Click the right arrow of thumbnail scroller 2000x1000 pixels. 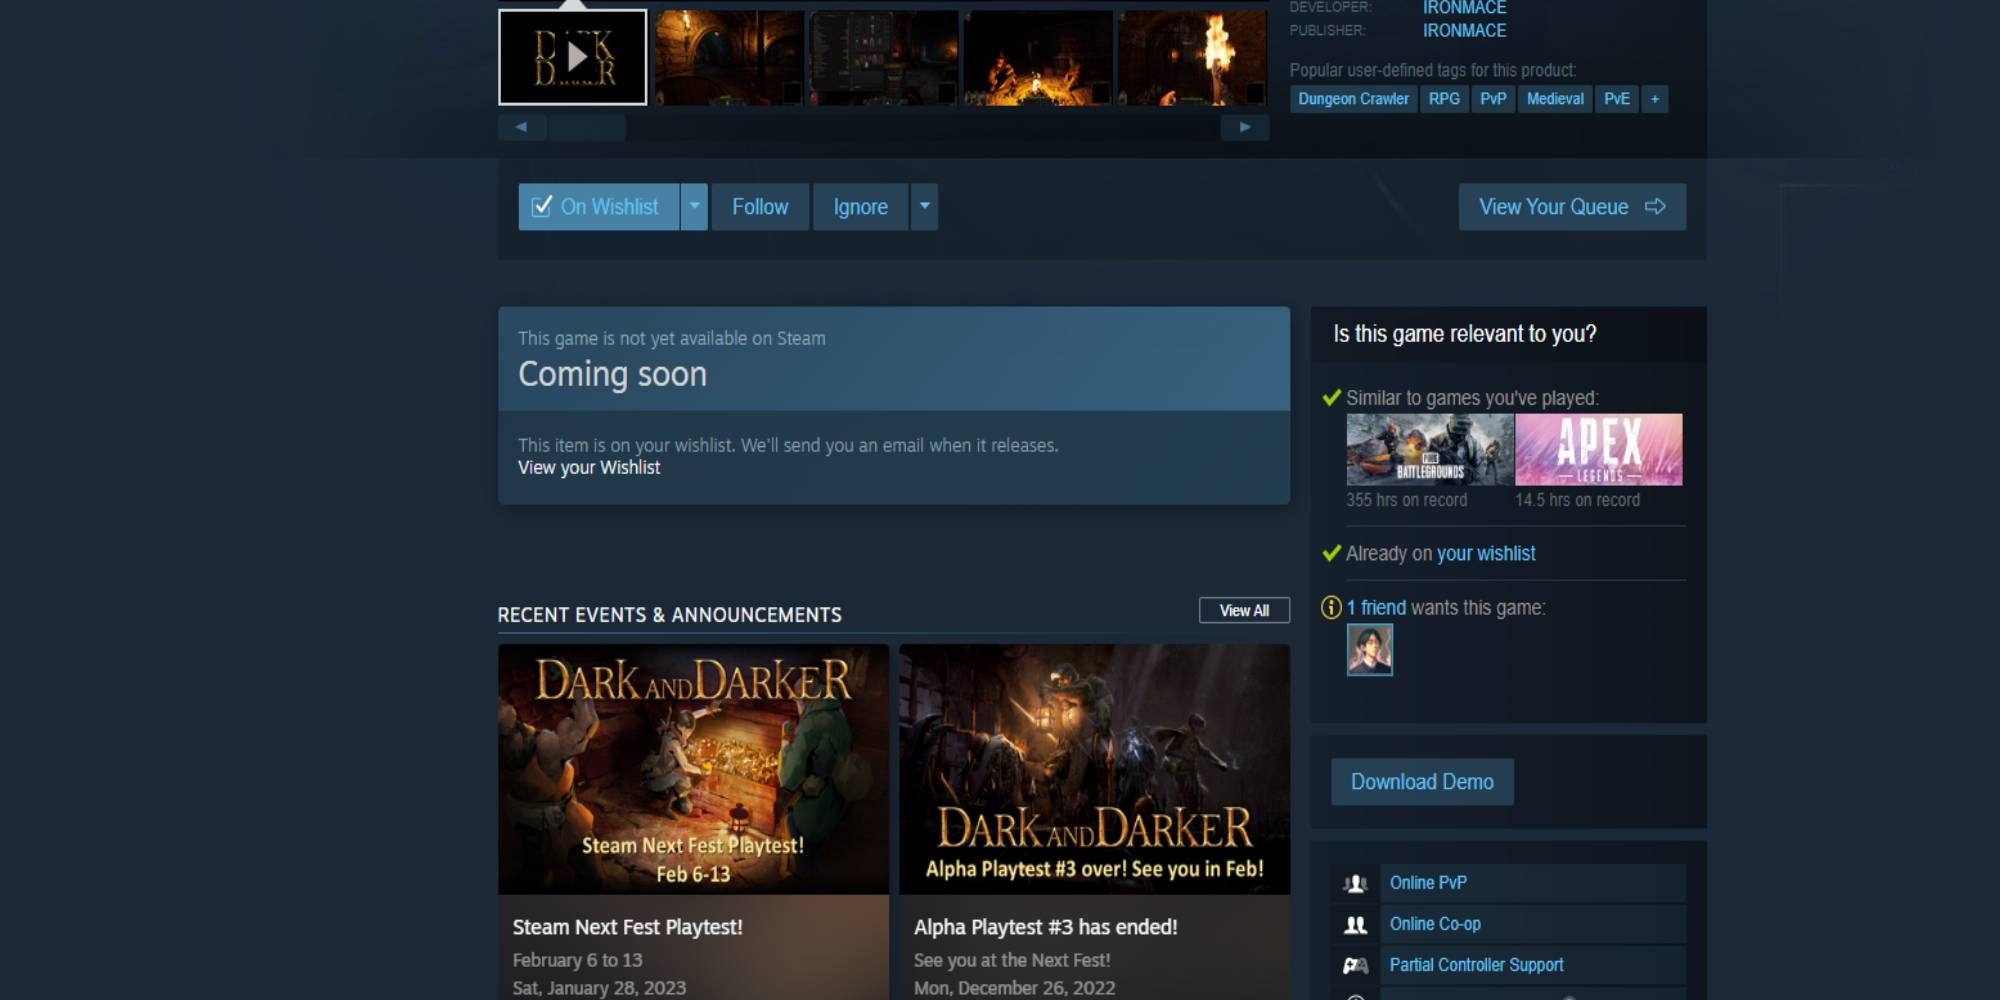click(1245, 127)
